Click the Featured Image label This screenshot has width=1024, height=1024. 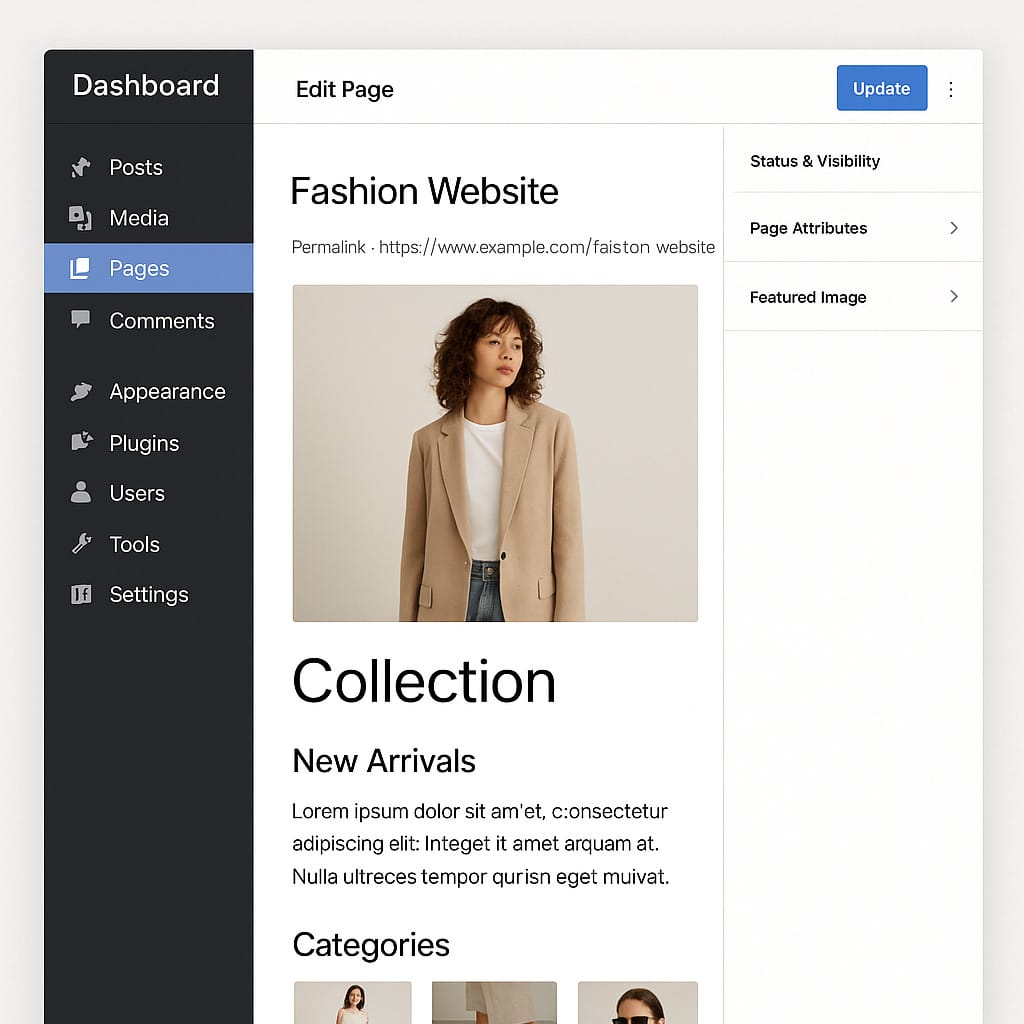click(808, 297)
